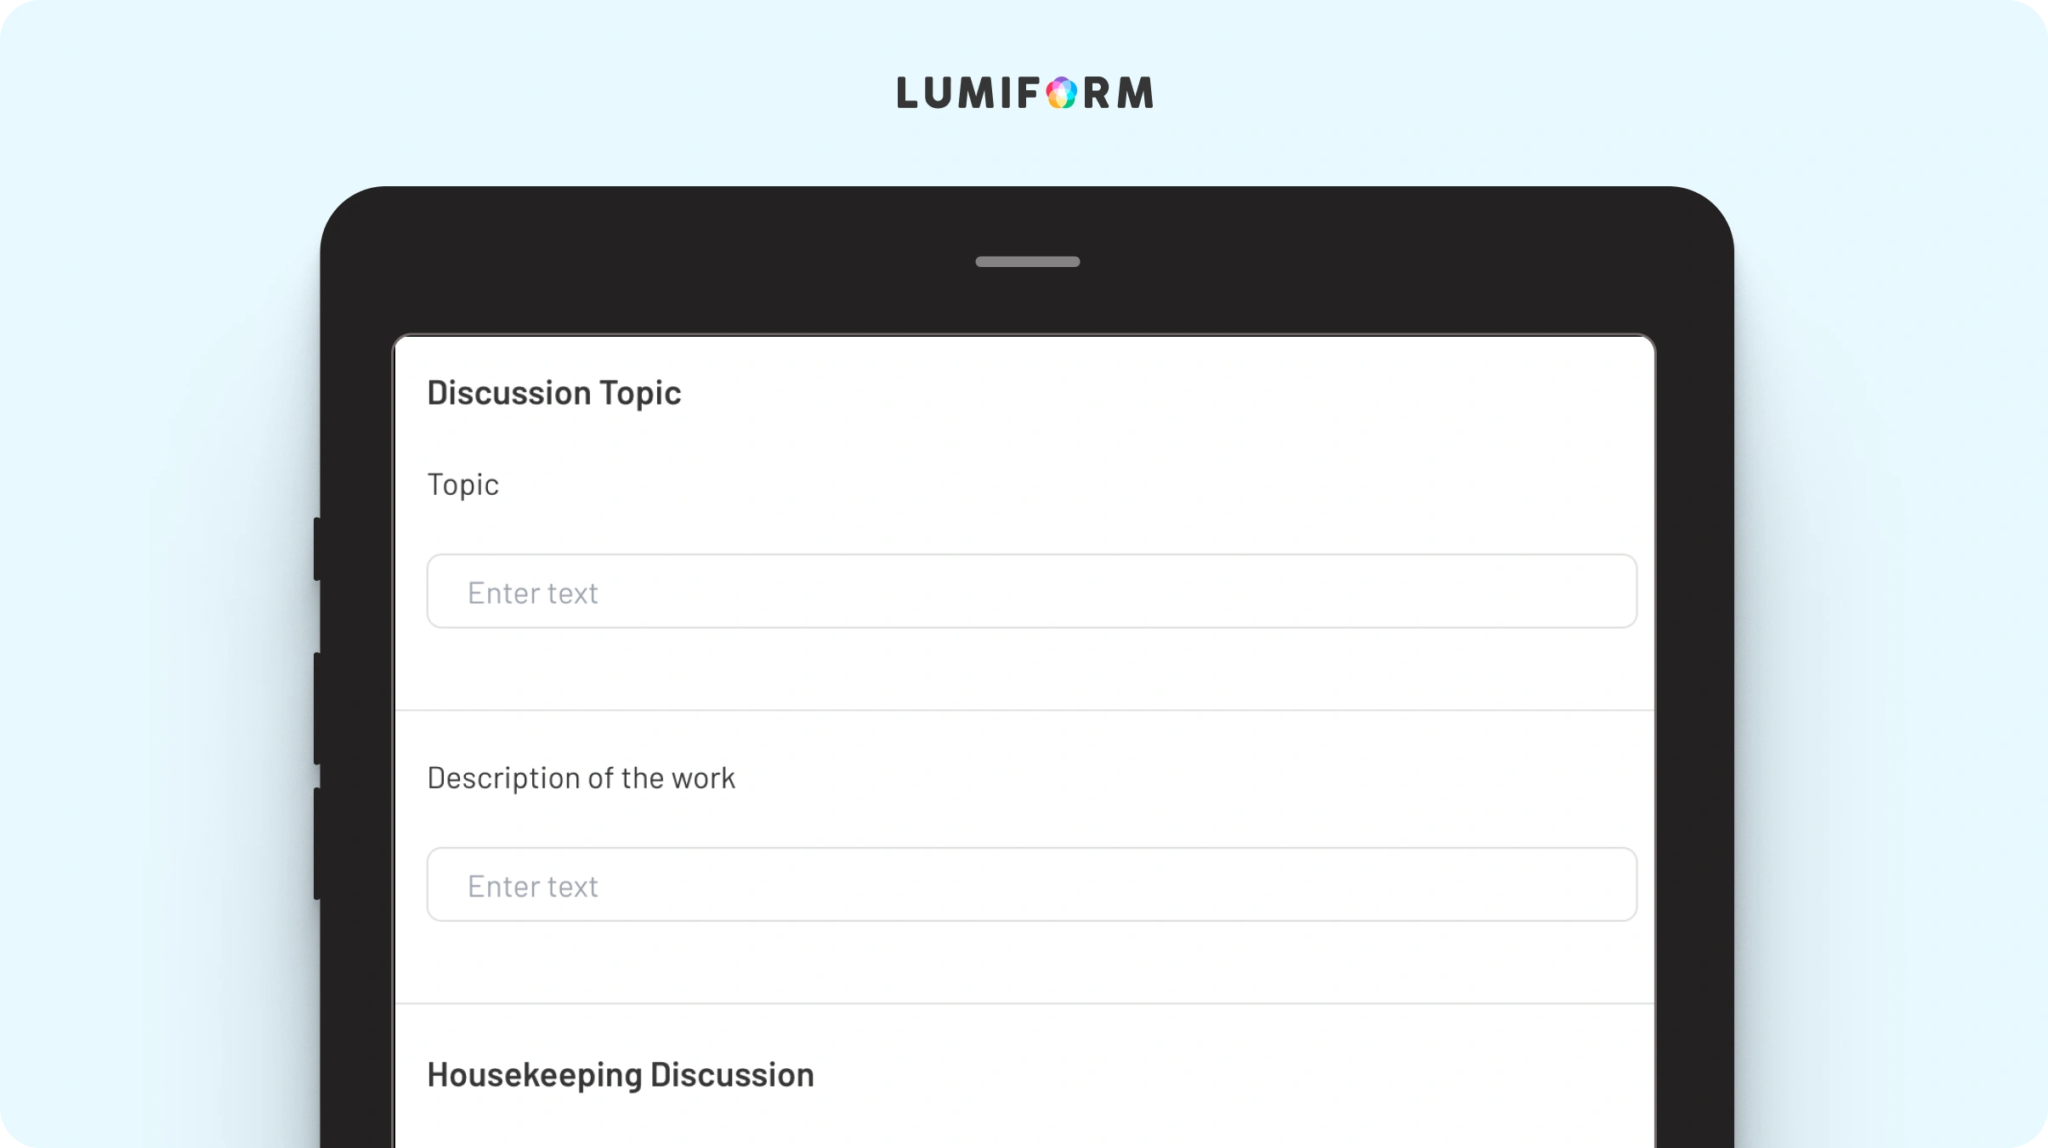The image size is (2048, 1148).
Task: Click the letter L in the Lumiform logo
Action: [x=908, y=93]
